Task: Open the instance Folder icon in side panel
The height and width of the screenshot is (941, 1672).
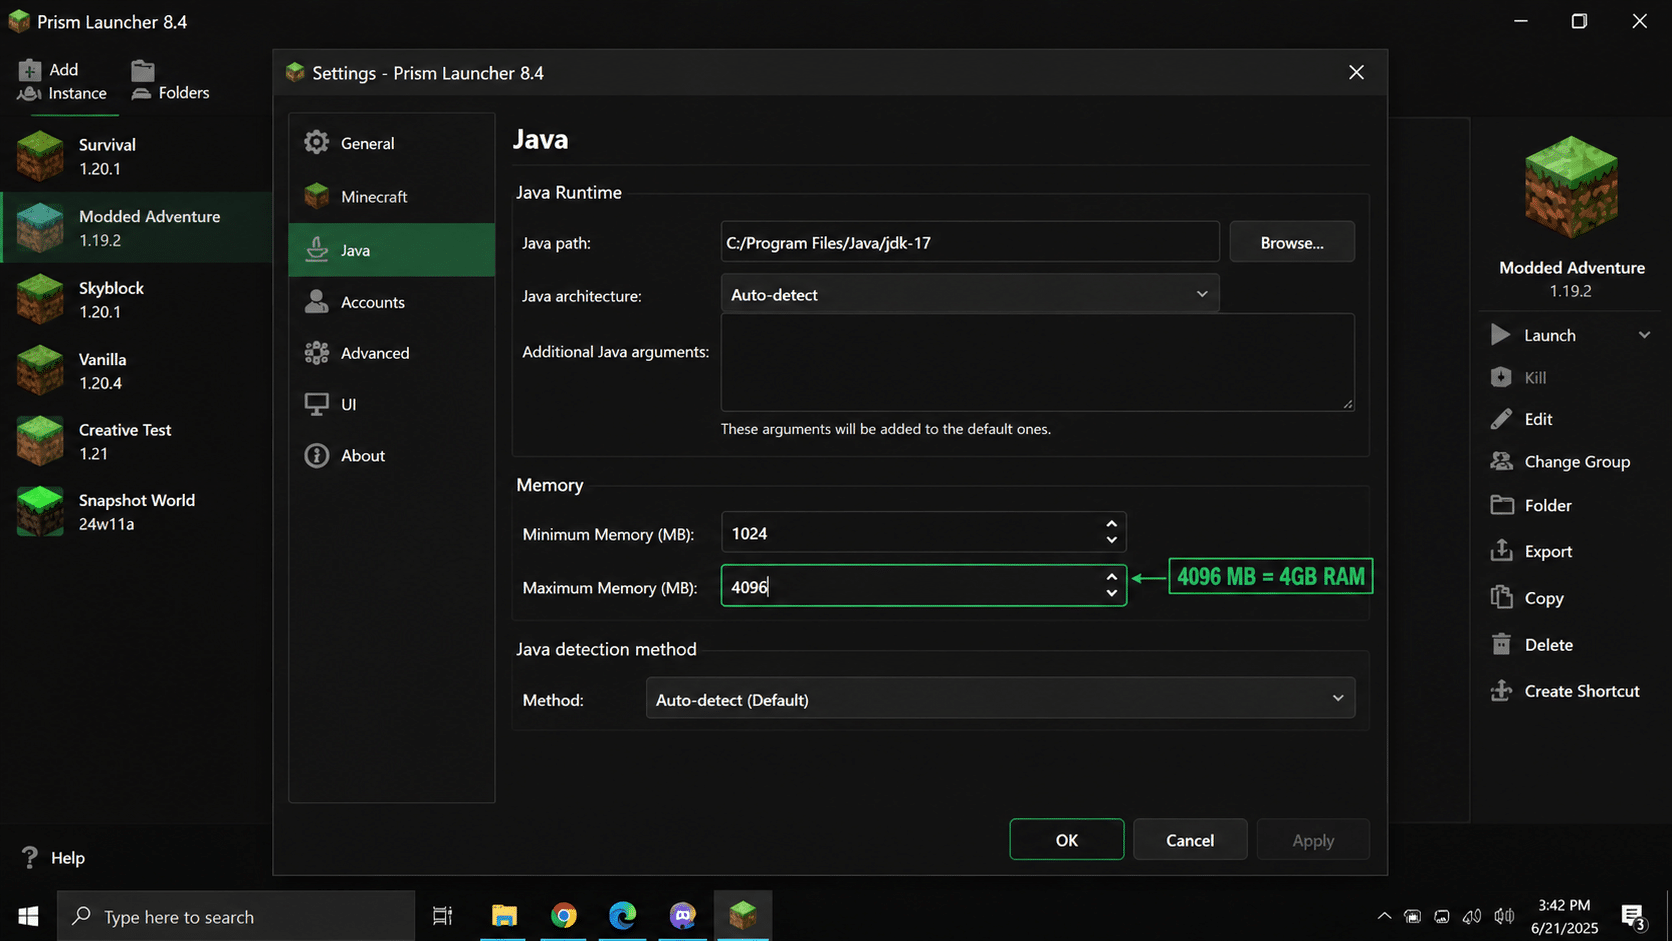Action: 1501,505
